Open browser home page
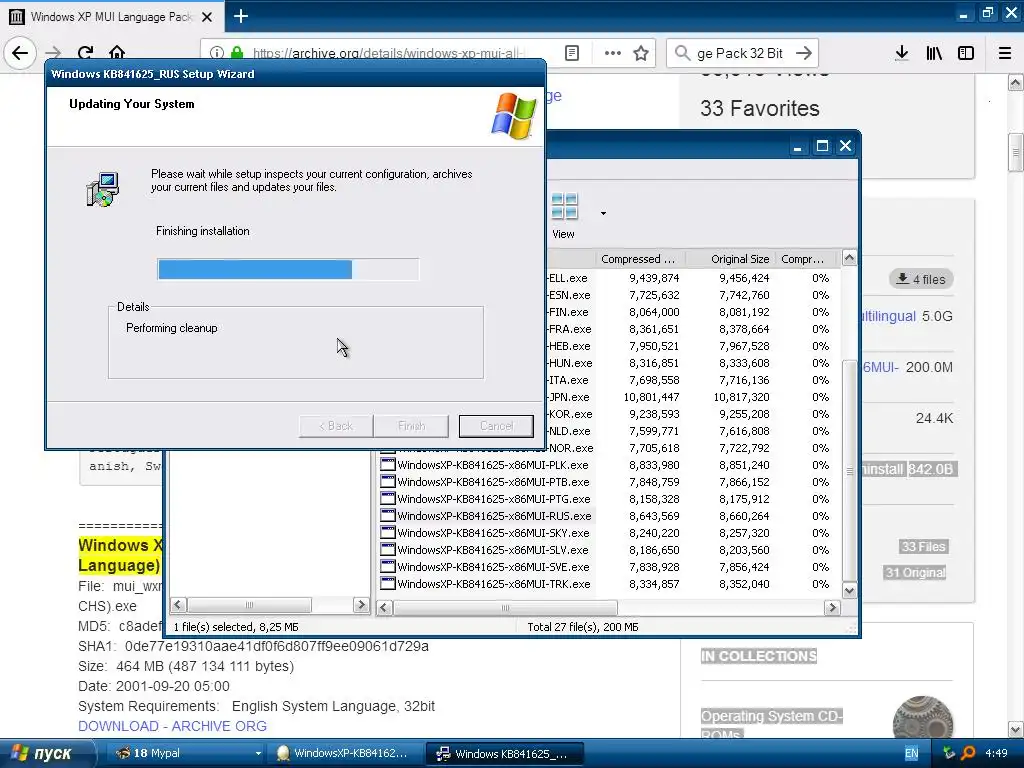 coord(117,53)
